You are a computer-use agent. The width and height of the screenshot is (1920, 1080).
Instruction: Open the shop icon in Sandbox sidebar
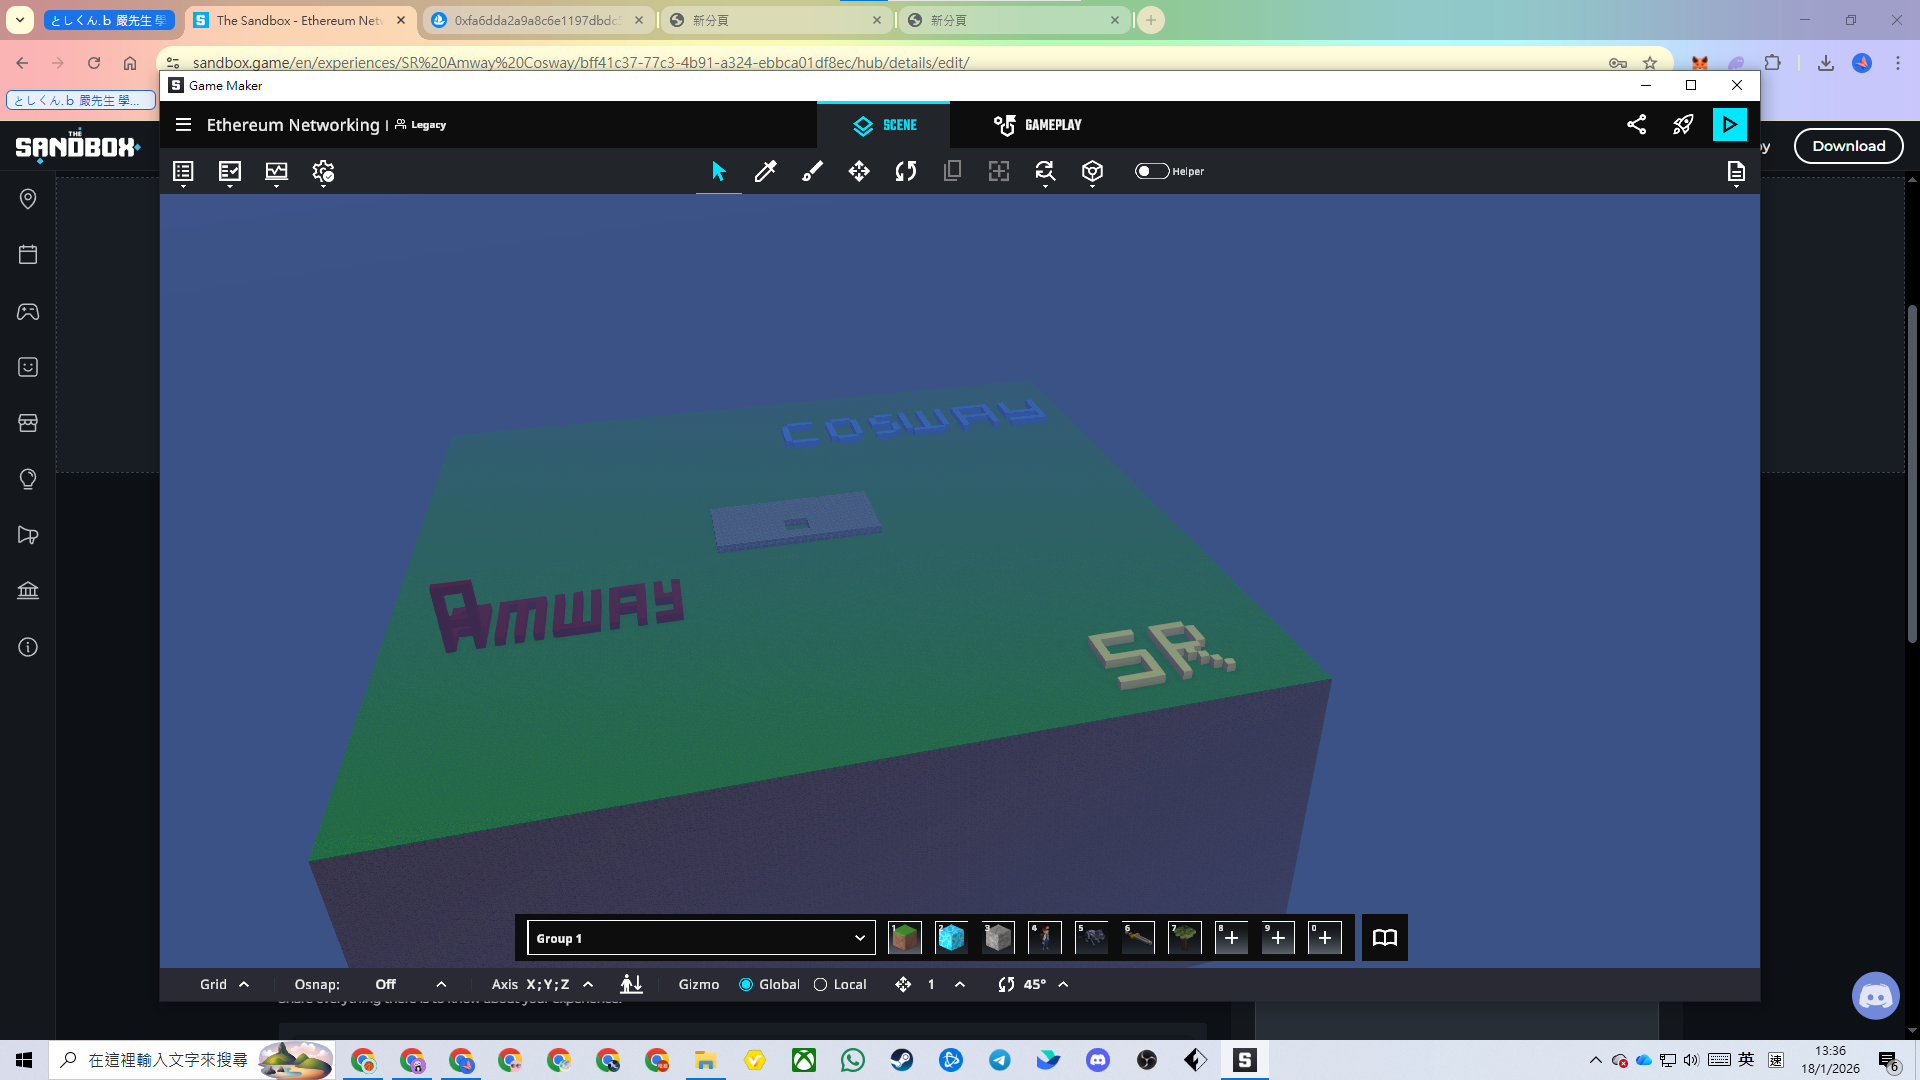pos(28,423)
